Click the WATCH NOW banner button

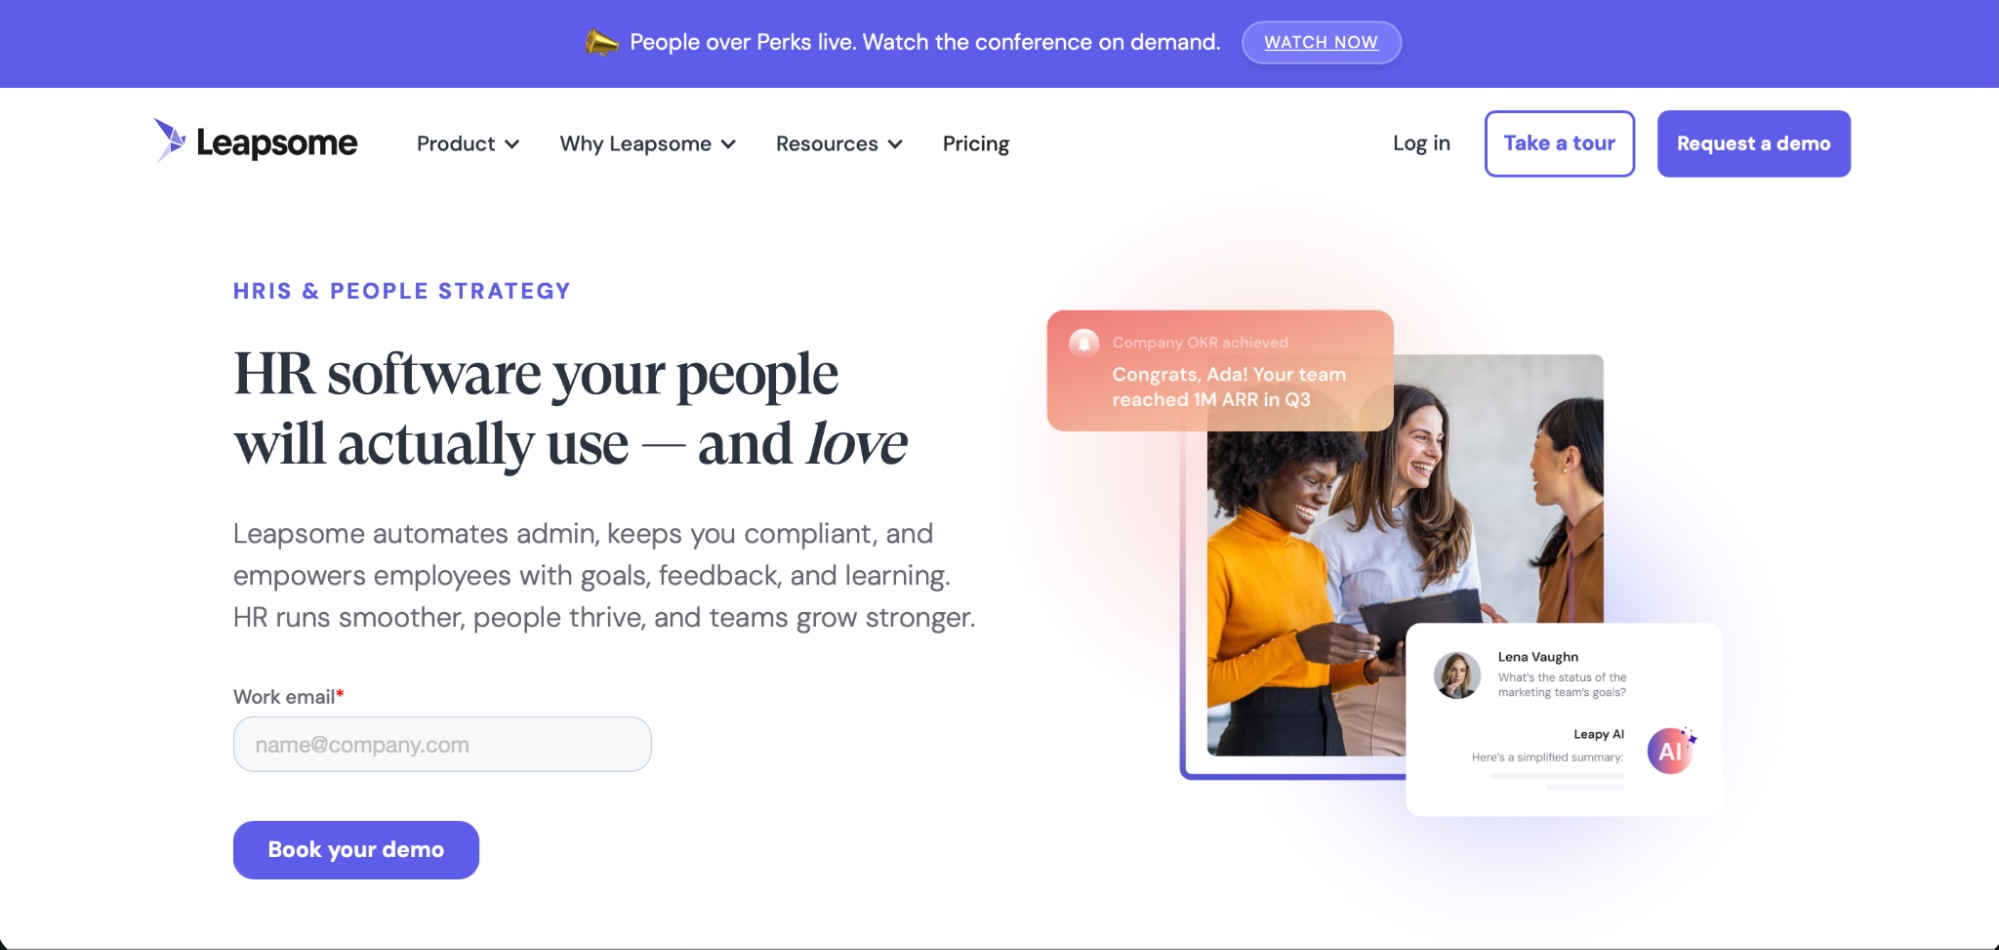[1321, 42]
